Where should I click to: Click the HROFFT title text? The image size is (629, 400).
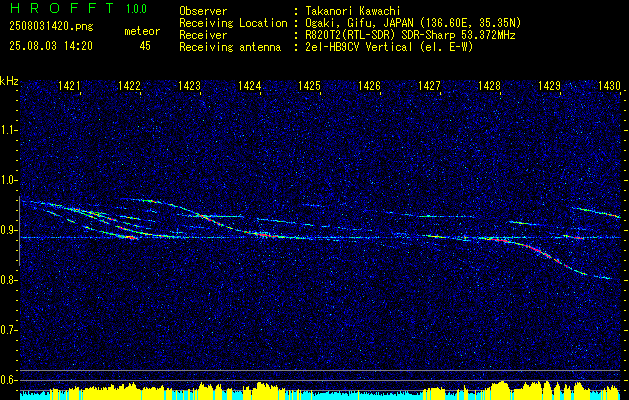coord(62,8)
